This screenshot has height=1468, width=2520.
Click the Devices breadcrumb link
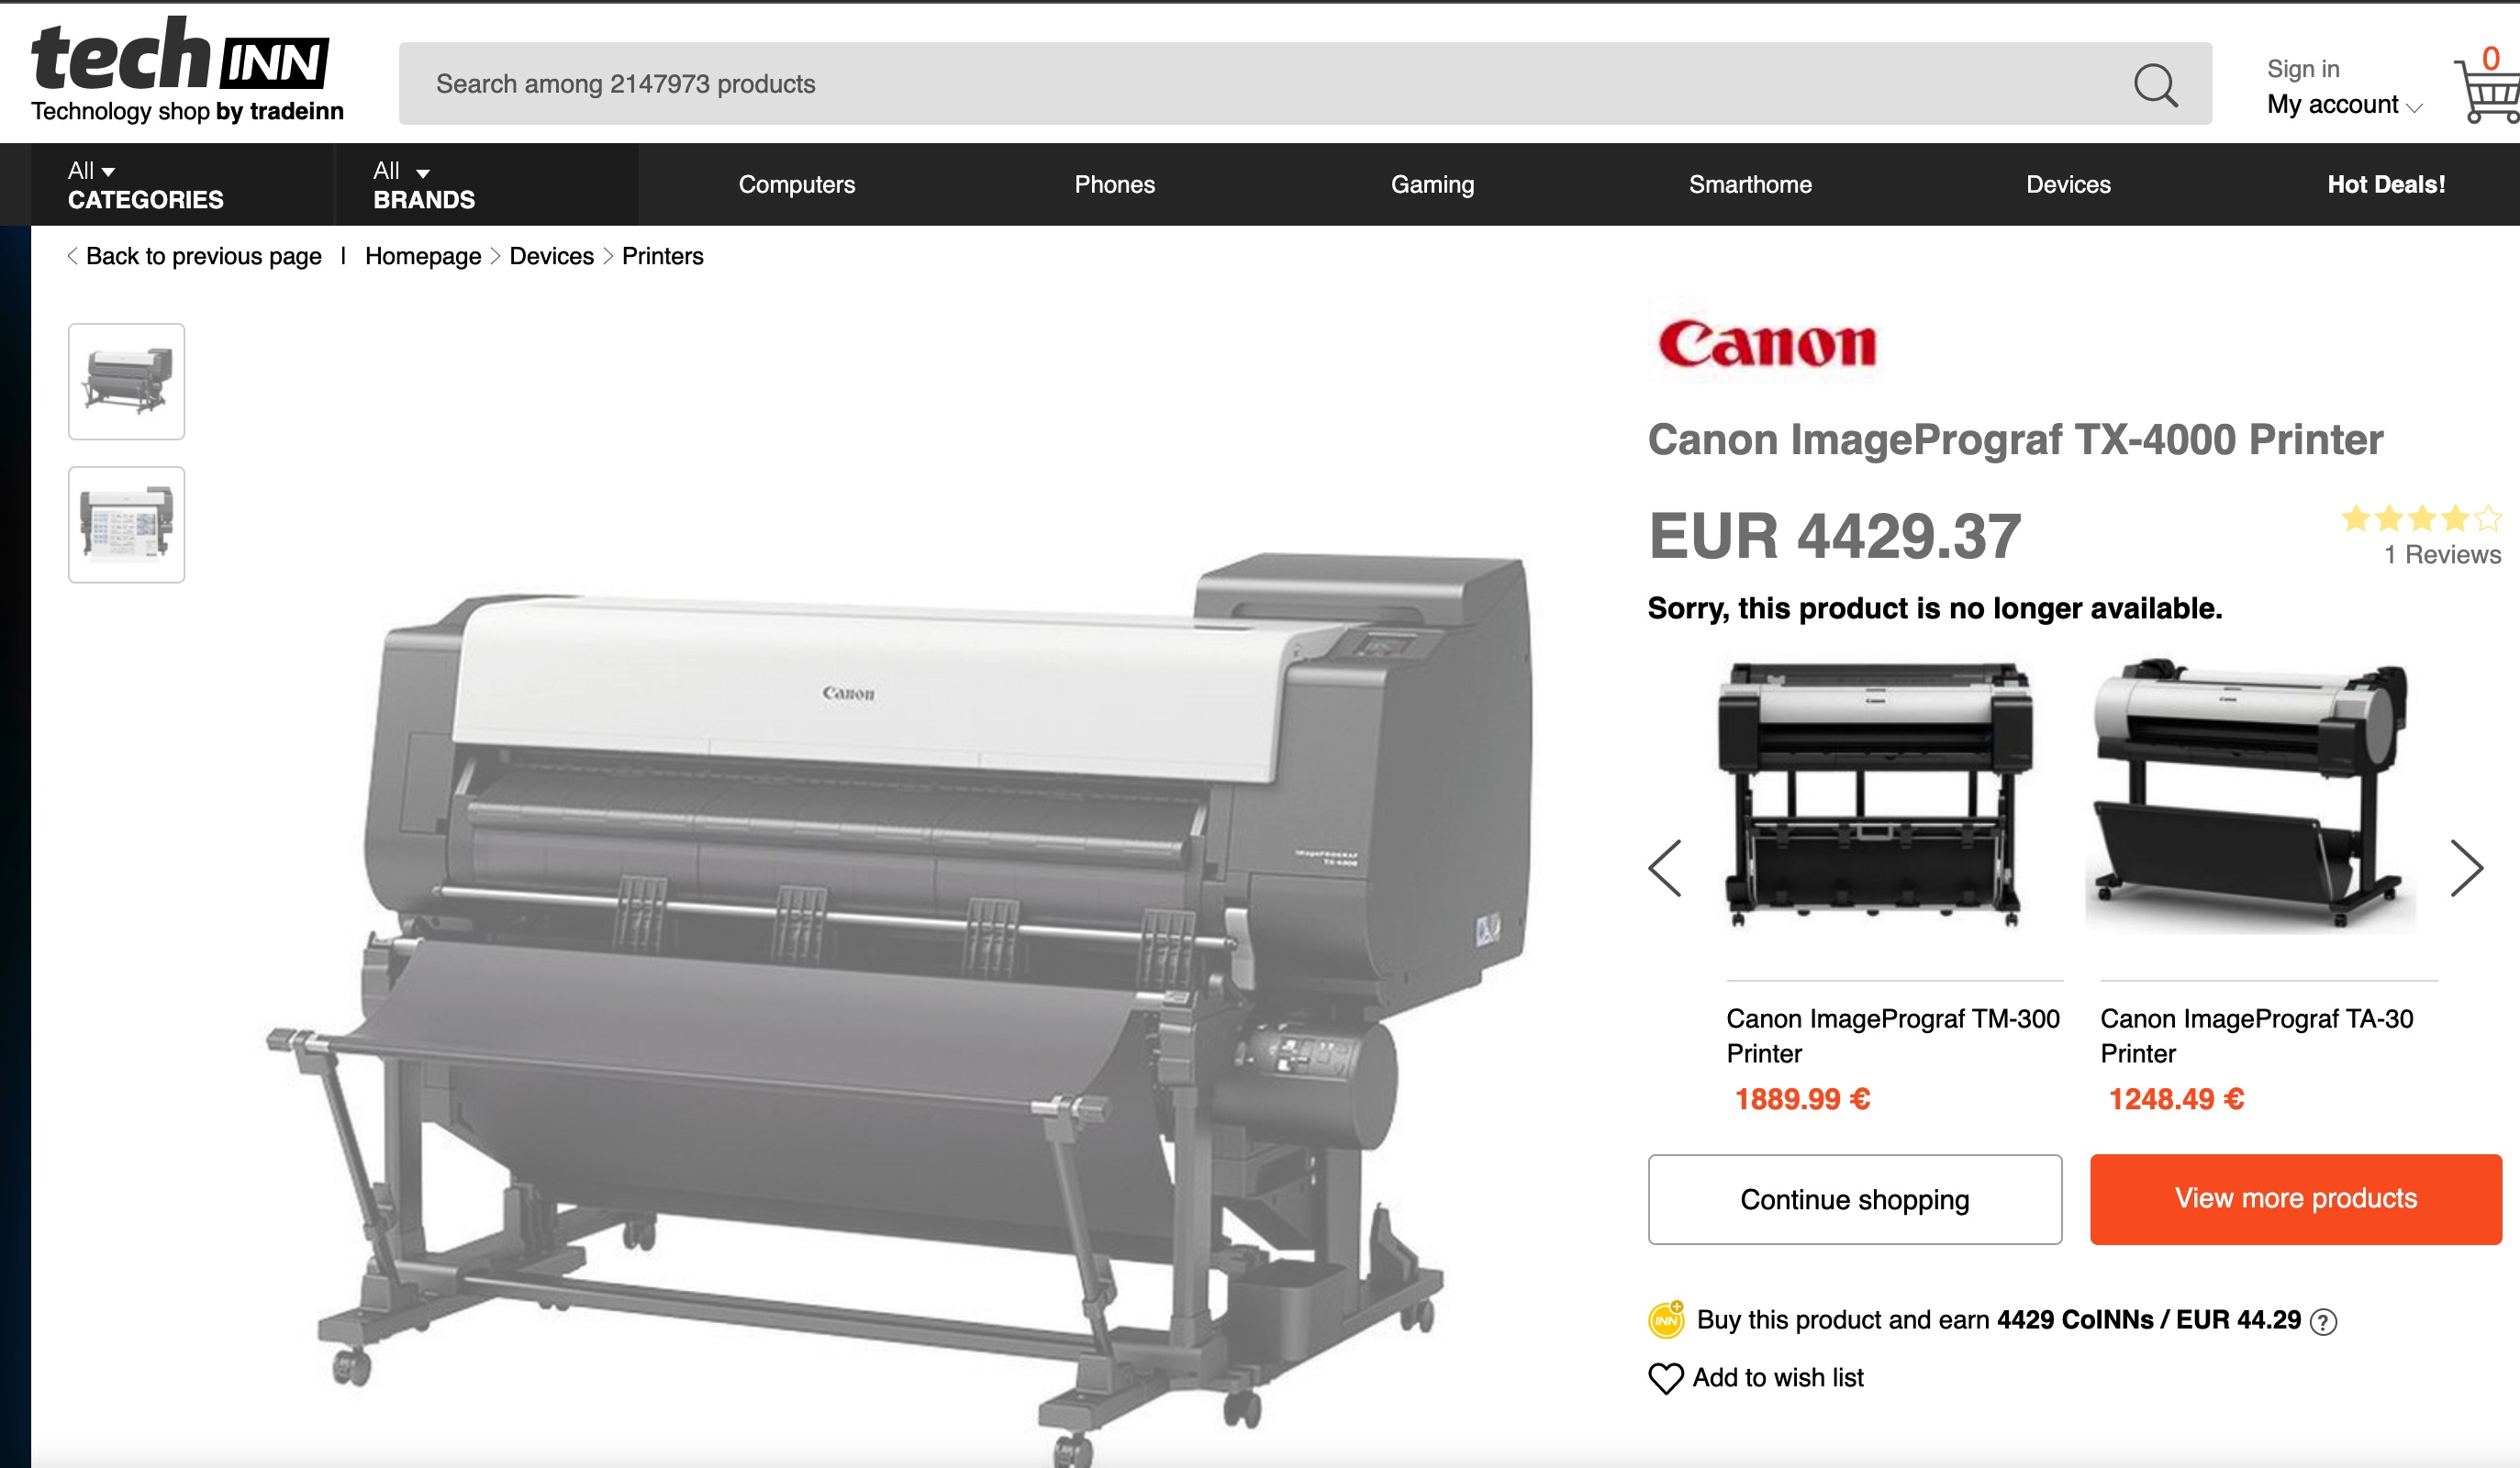click(551, 256)
